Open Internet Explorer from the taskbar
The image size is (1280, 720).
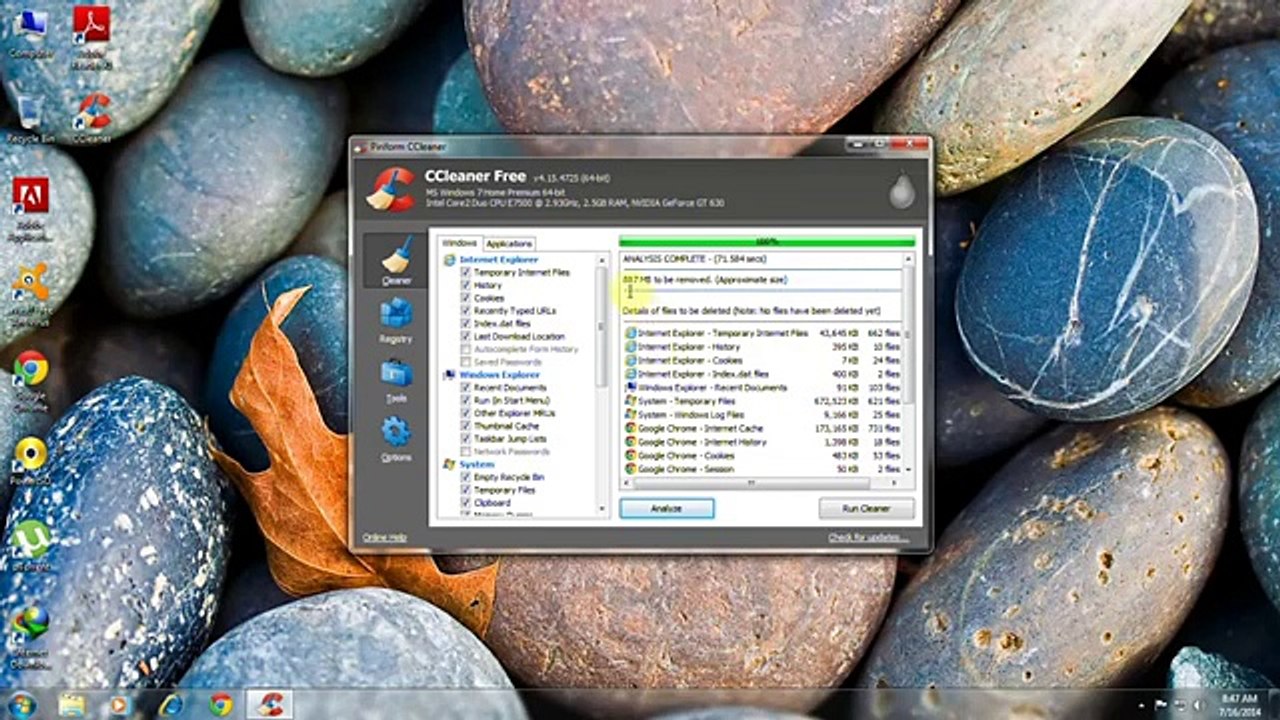(171, 705)
